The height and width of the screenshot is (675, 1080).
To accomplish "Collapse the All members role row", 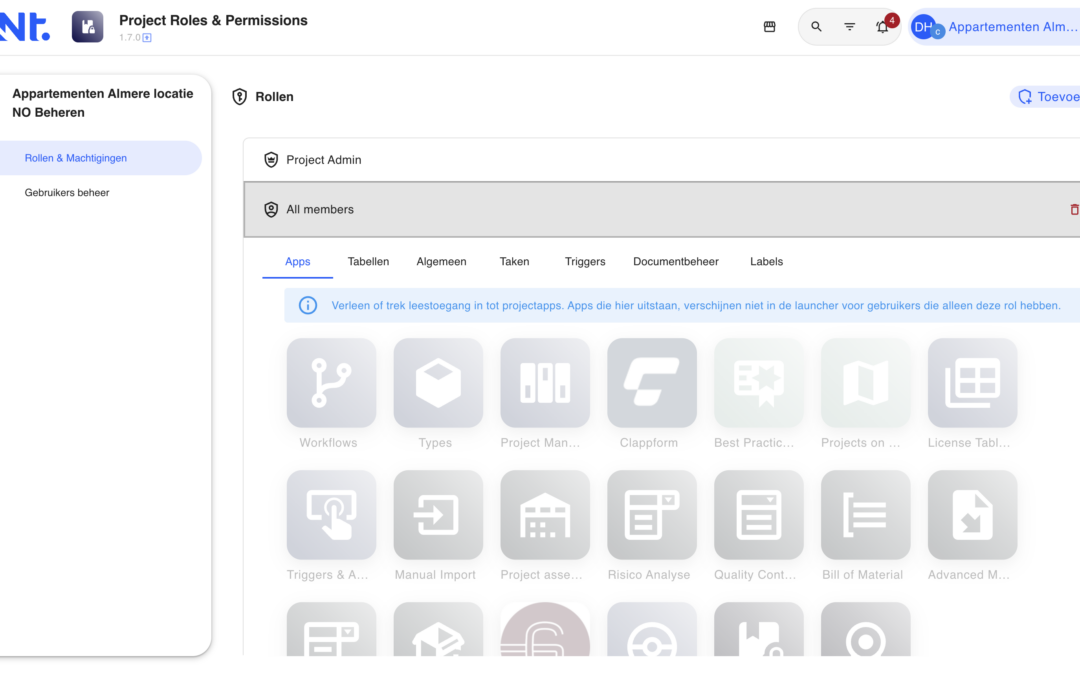I will (661, 209).
